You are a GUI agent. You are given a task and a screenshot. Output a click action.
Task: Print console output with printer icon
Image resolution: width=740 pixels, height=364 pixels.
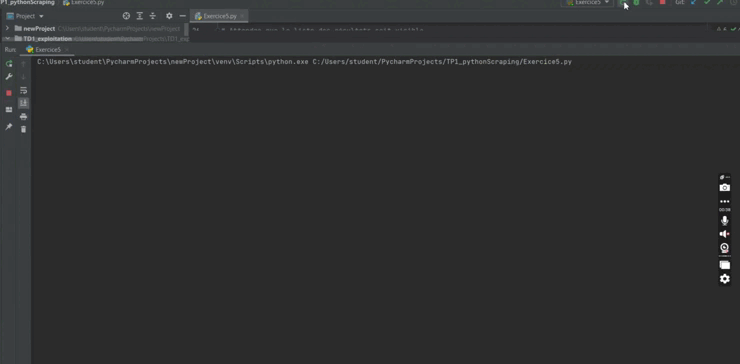click(x=24, y=117)
